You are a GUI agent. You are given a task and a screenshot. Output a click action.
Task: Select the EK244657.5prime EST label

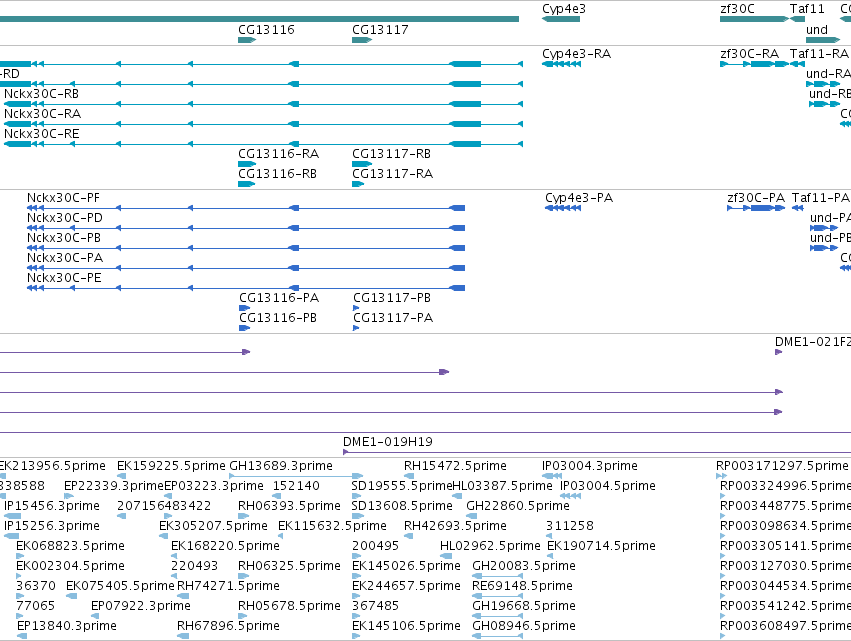(x=406, y=586)
